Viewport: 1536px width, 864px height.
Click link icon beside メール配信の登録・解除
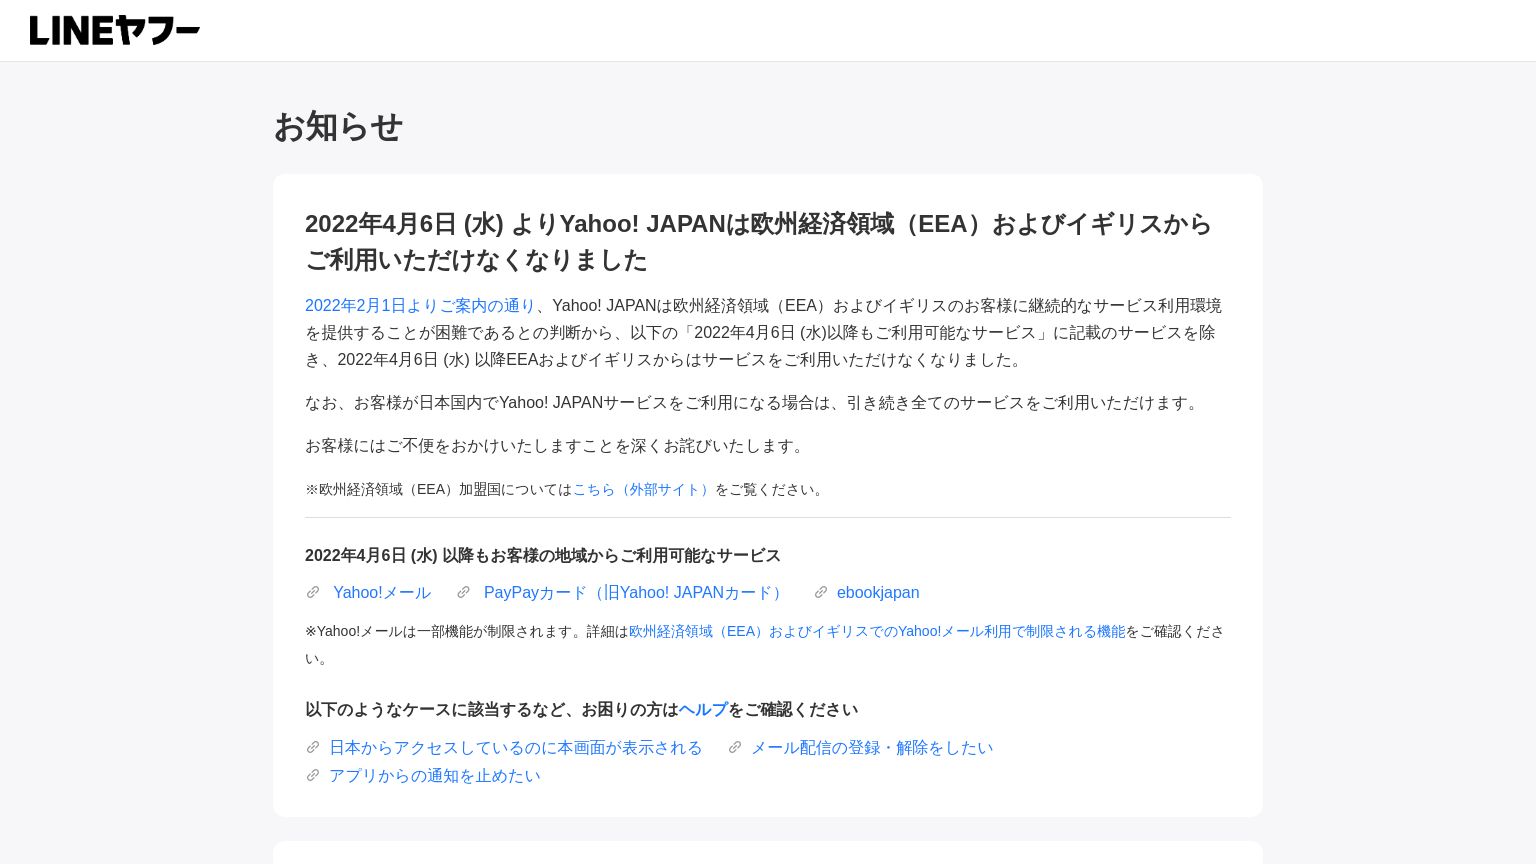point(735,748)
